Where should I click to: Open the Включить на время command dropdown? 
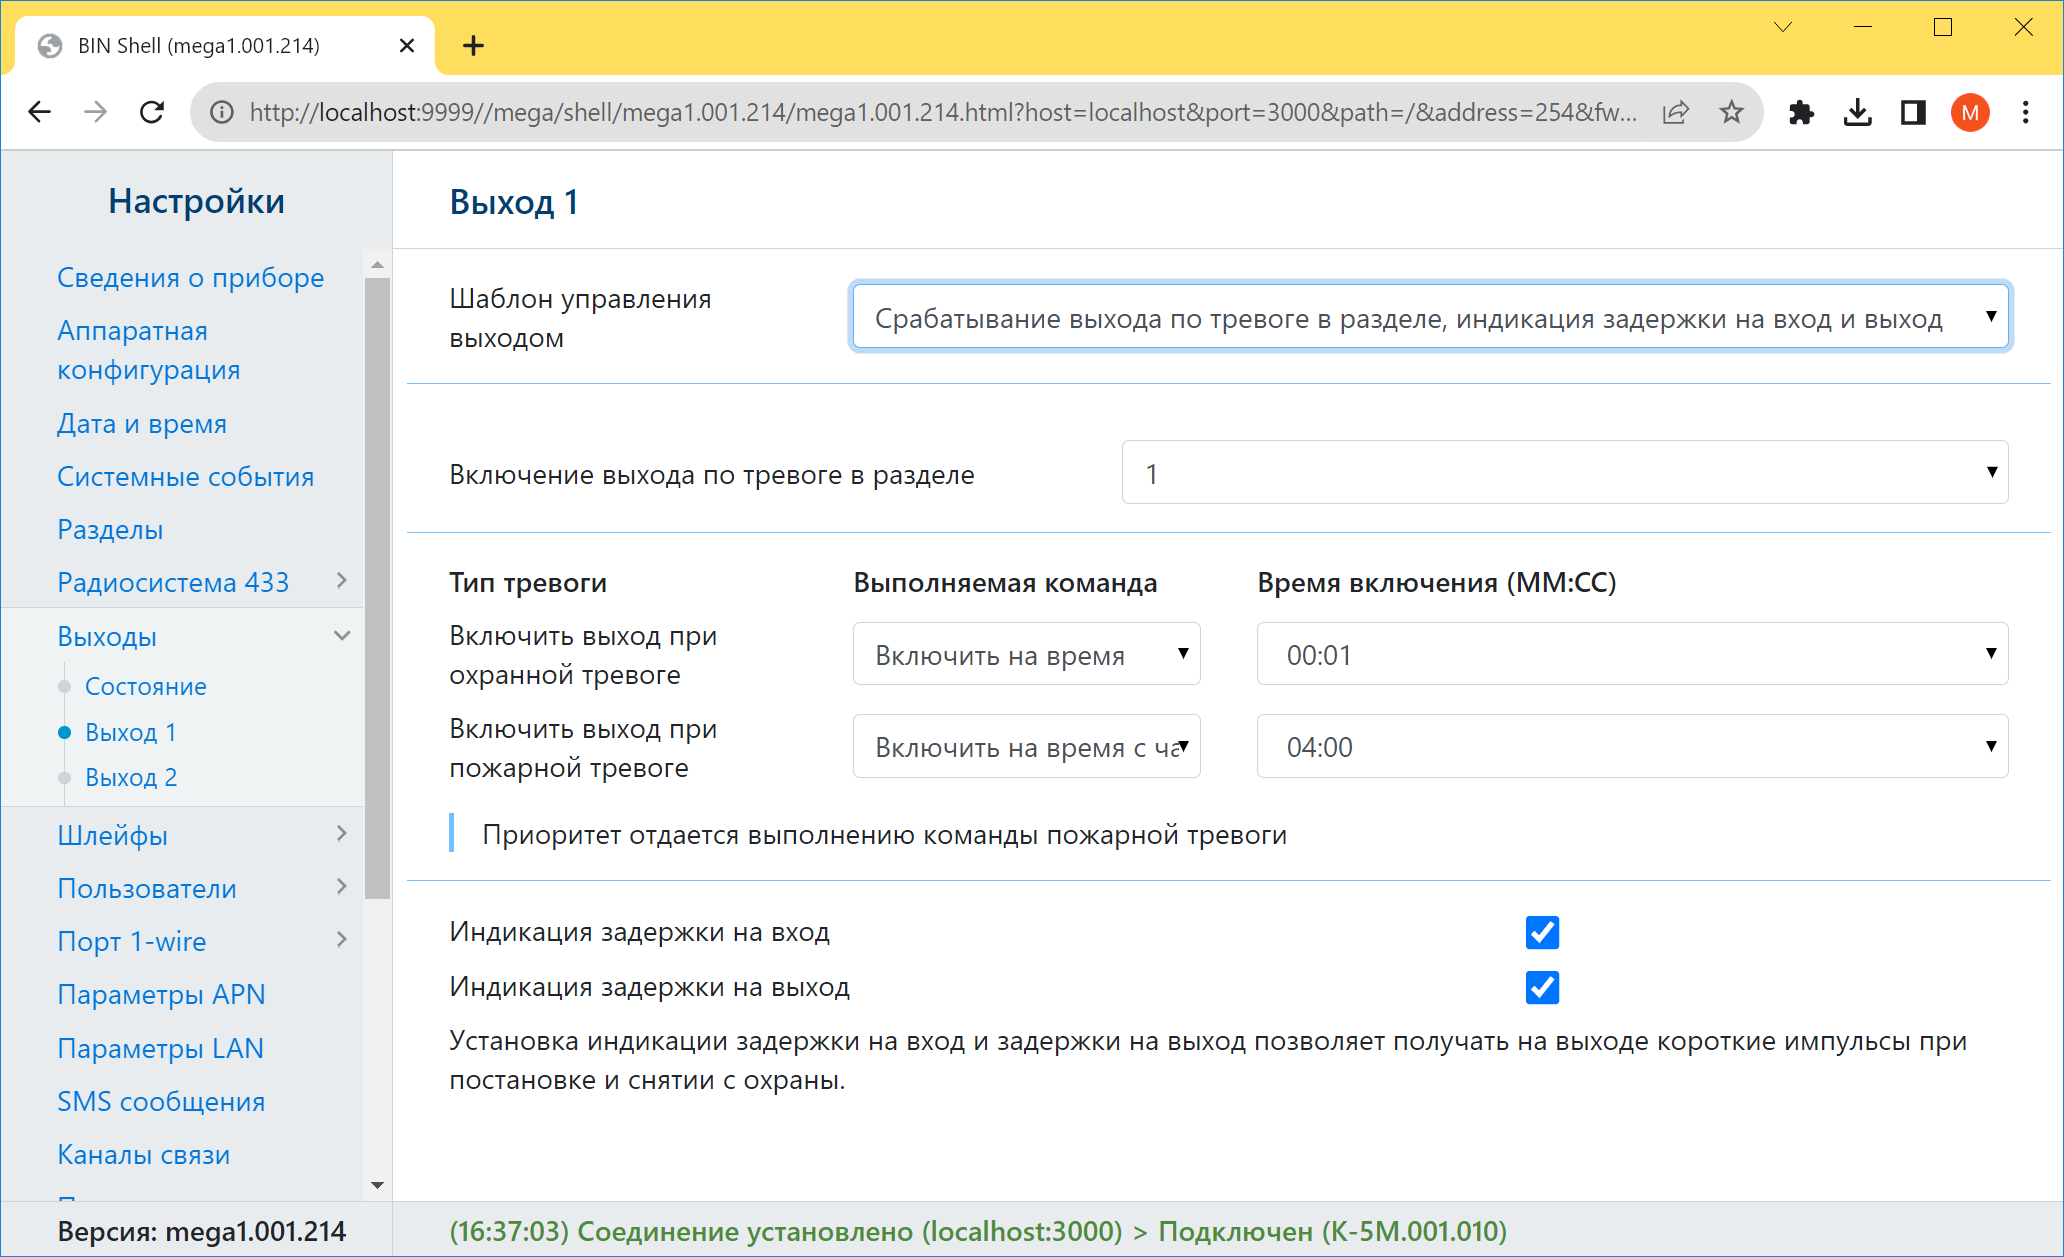pyautogui.click(x=1026, y=654)
